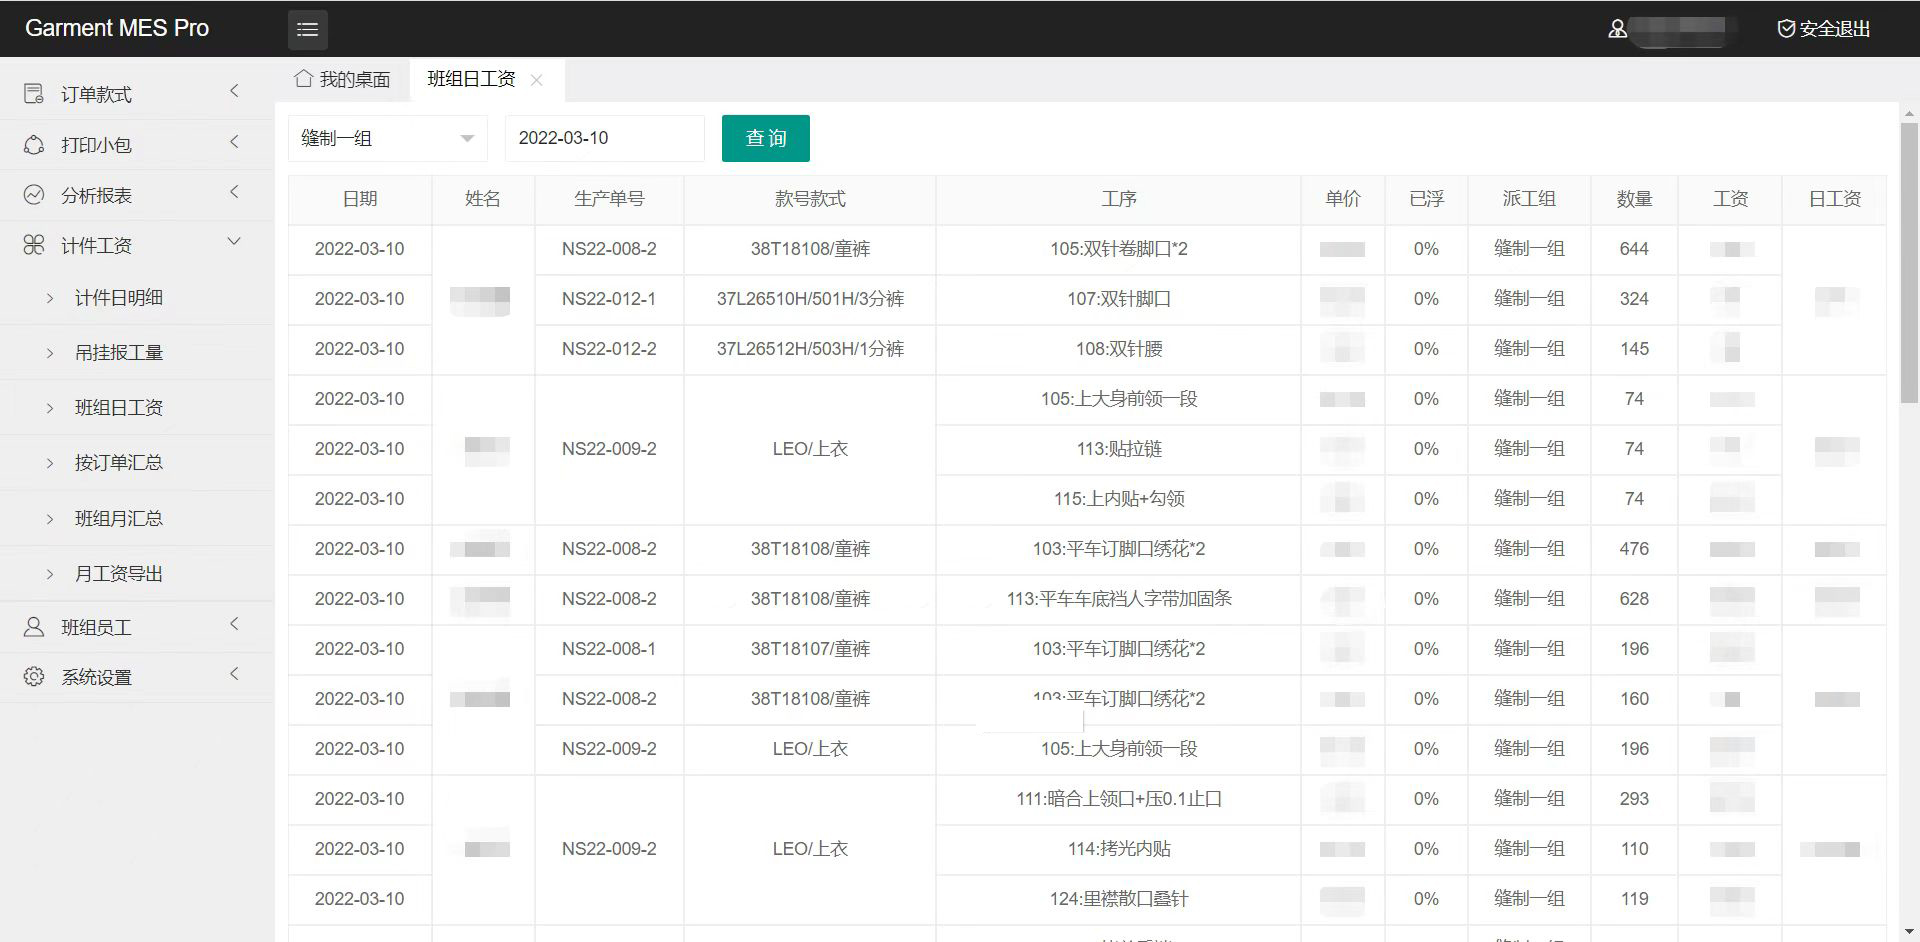This screenshot has width=1920, height=942.
Task: Click the 计件工资 grid icon
Action: coord(34,245)
